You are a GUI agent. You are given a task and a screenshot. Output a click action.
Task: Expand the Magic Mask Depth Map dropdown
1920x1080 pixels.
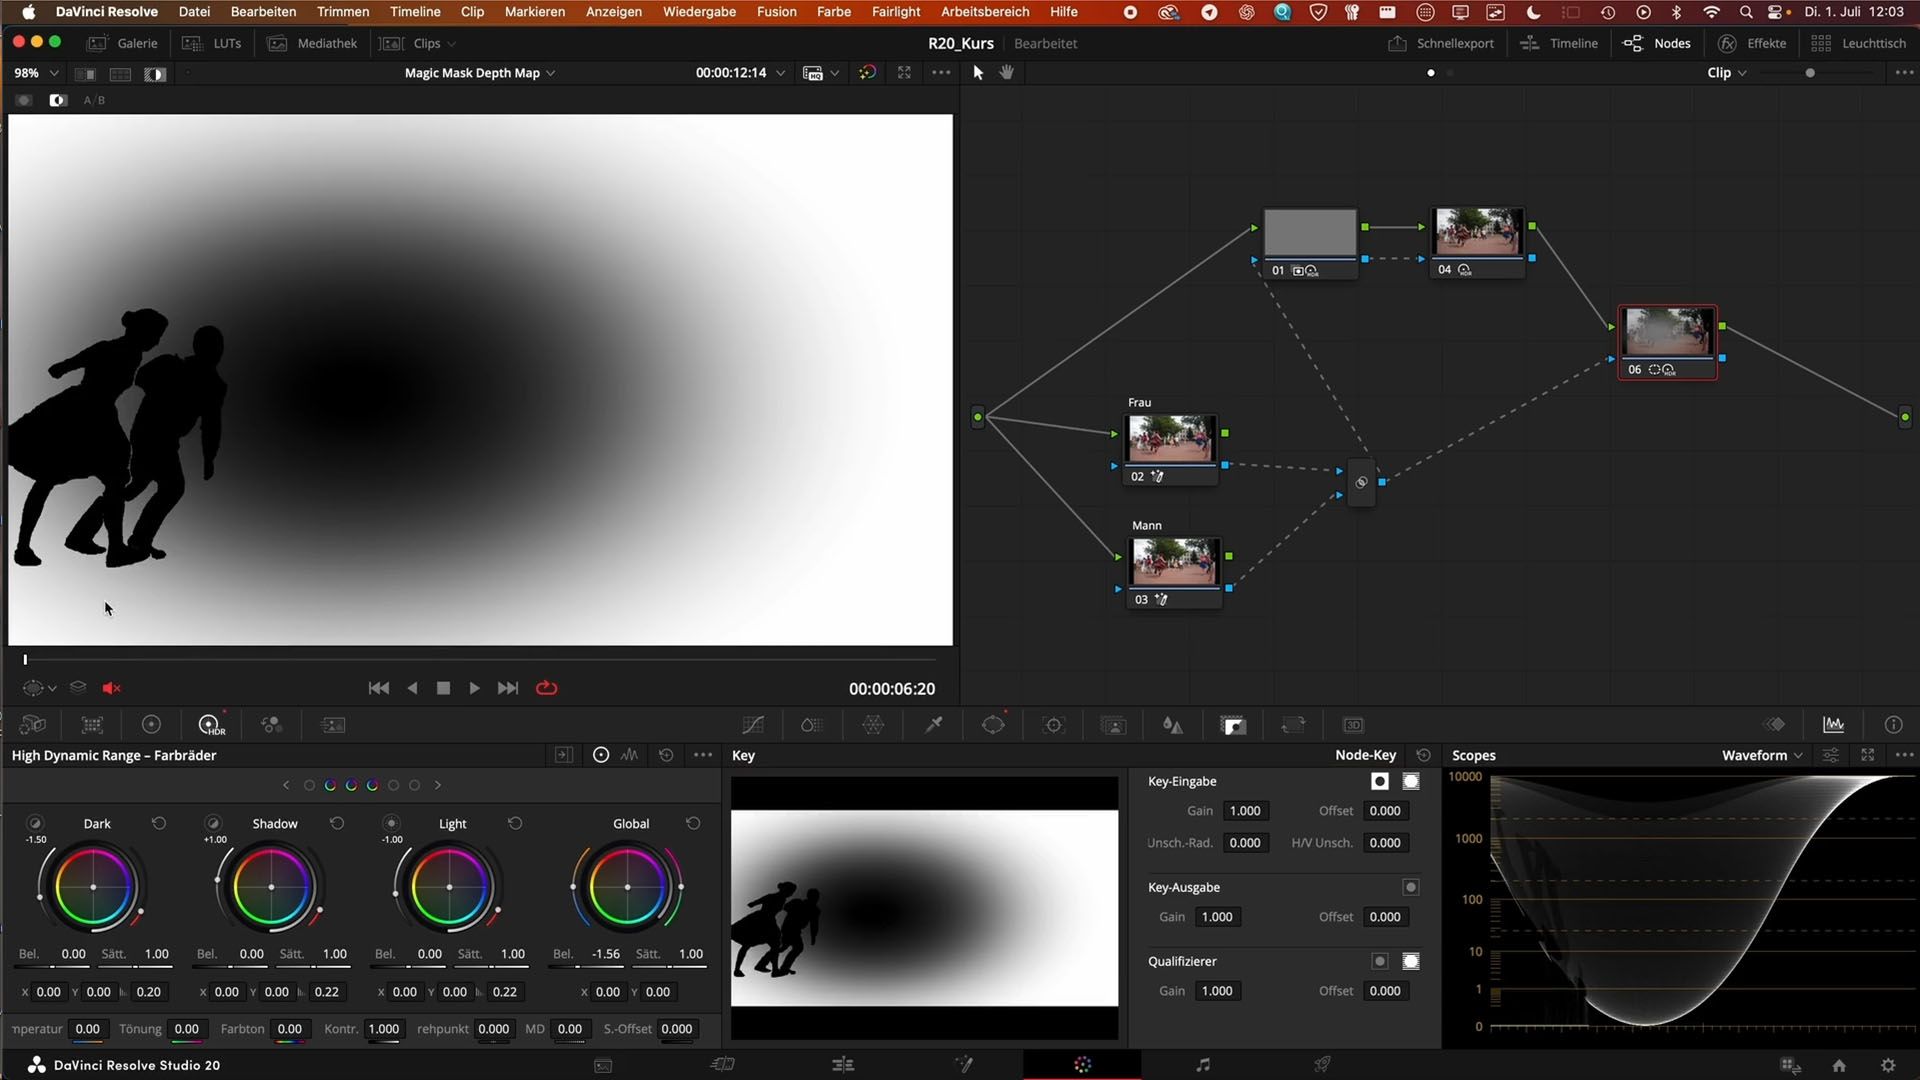click(479, 73)
